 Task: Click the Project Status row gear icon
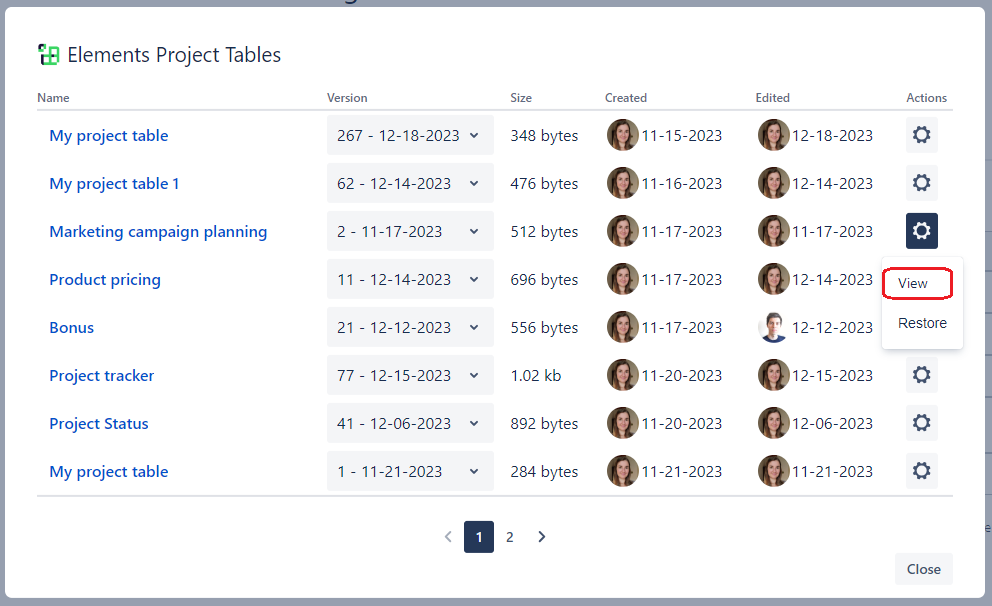(921, 423)
